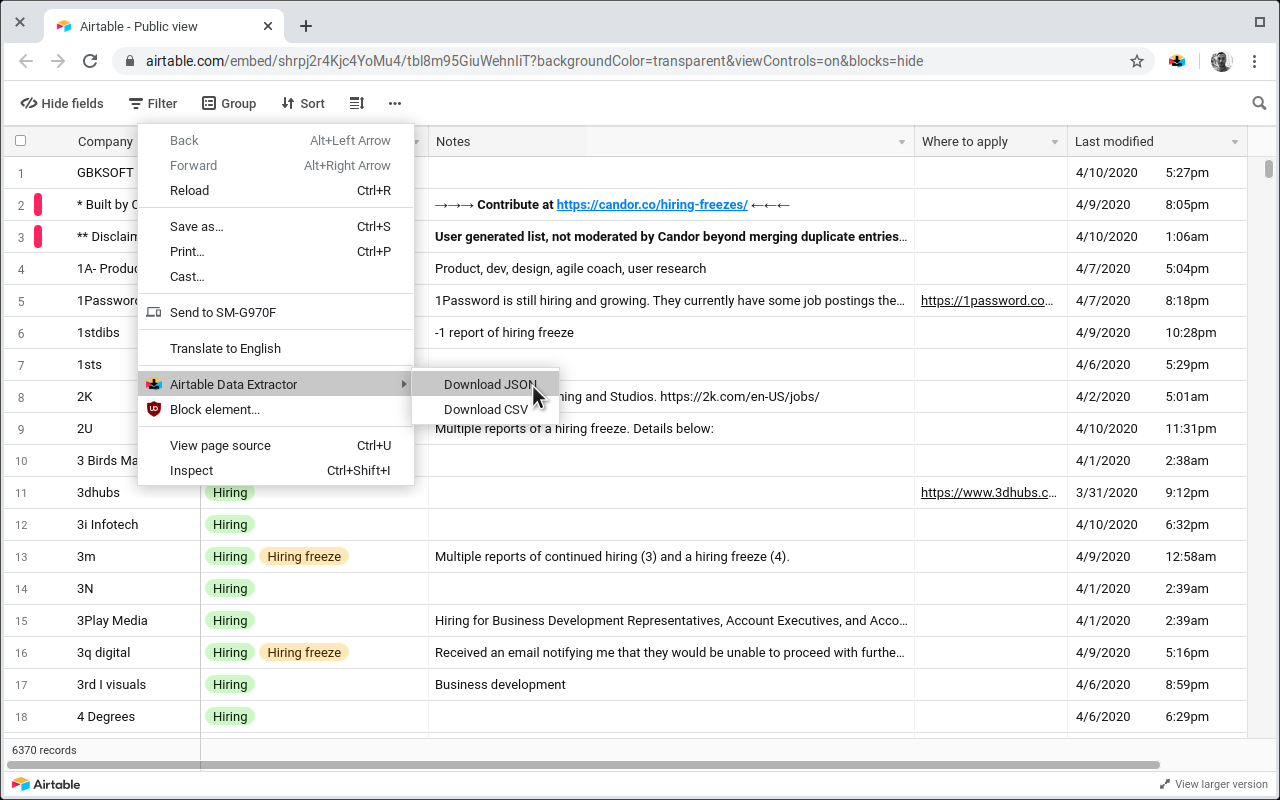Click the 4/10/2020 date in GBKSOFT row
Screen dimensions: 1280x800
click(1106, 172)
